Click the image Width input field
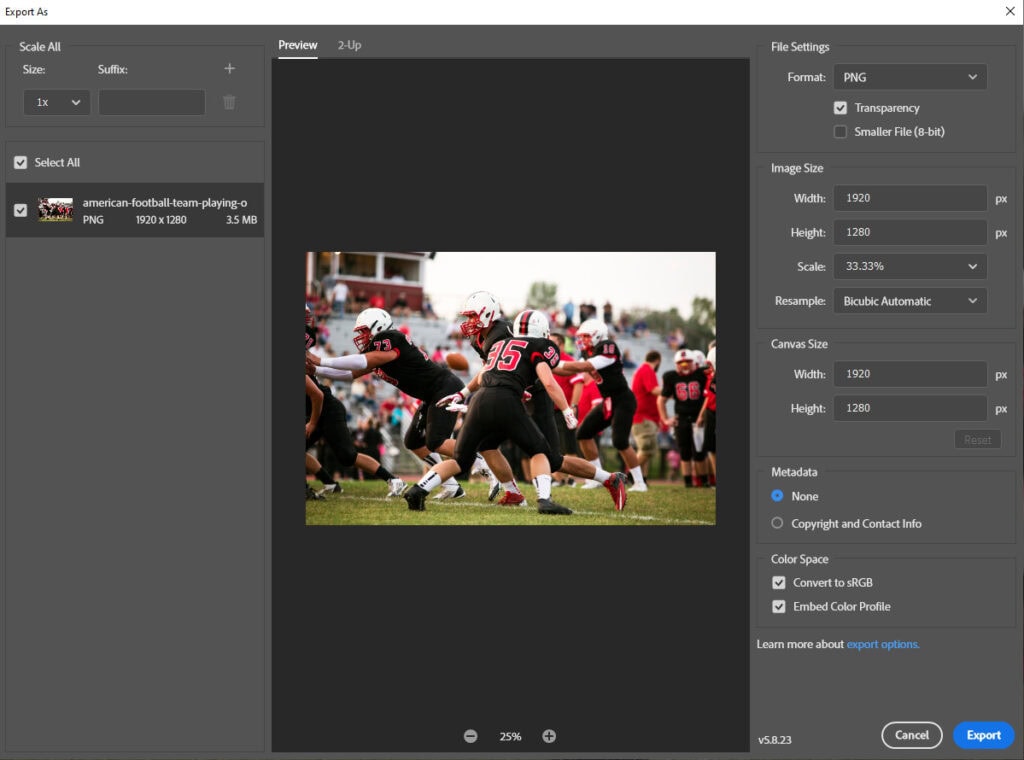This screenshot has width=1024, height=760. (x=909, y=198)
